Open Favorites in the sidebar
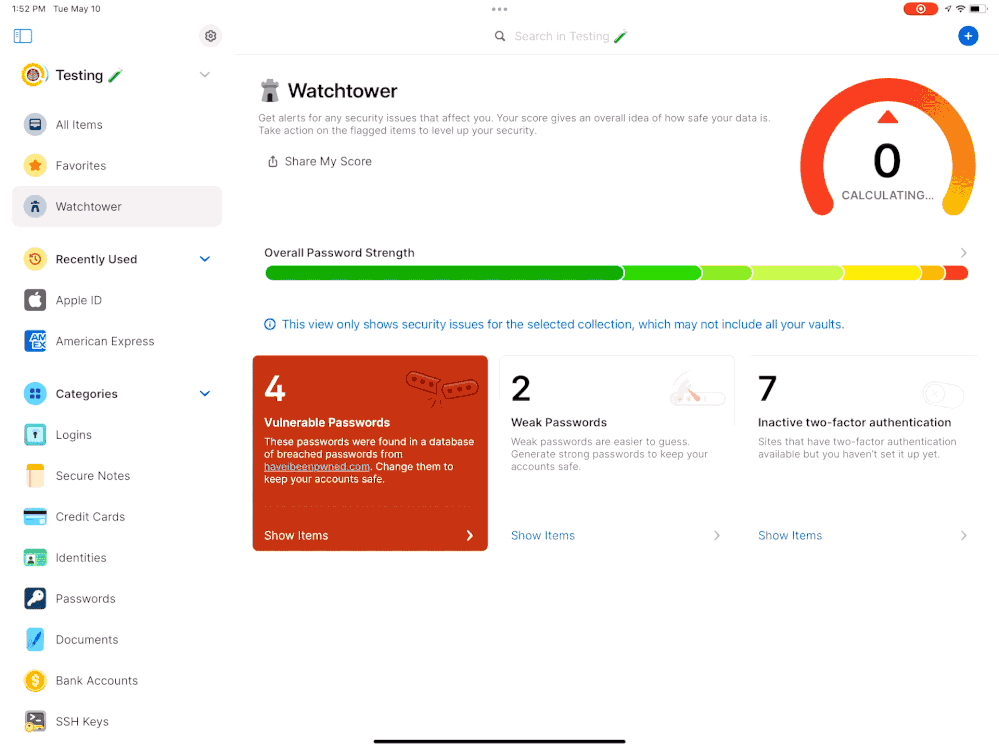The width and height of the screenshot is (999, 749). pos(80,166)
